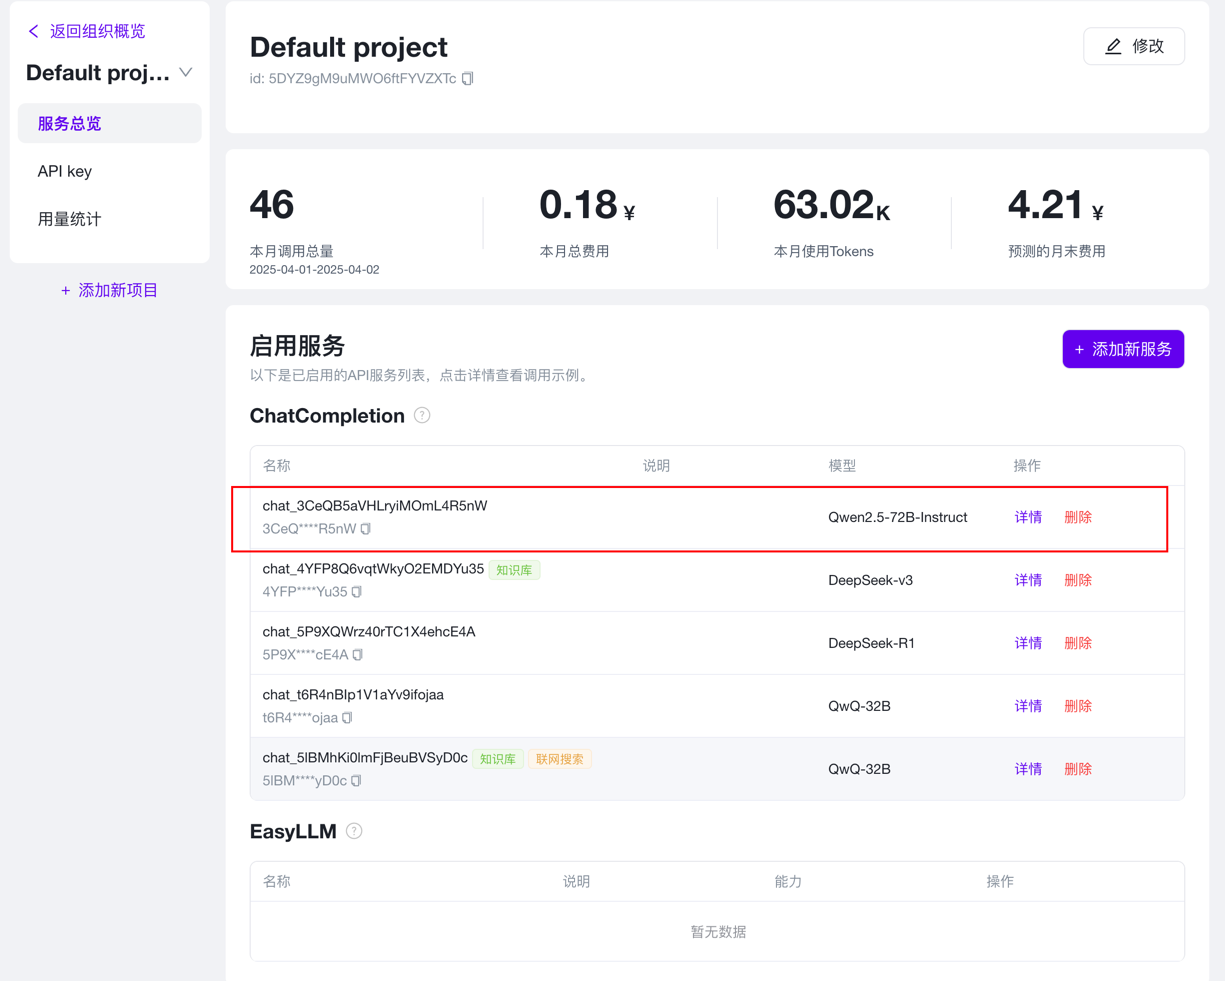Click 知识库 tag on DeepSeek-v3 row
Screen dimensions: 1225x981
tap(514, 570)
